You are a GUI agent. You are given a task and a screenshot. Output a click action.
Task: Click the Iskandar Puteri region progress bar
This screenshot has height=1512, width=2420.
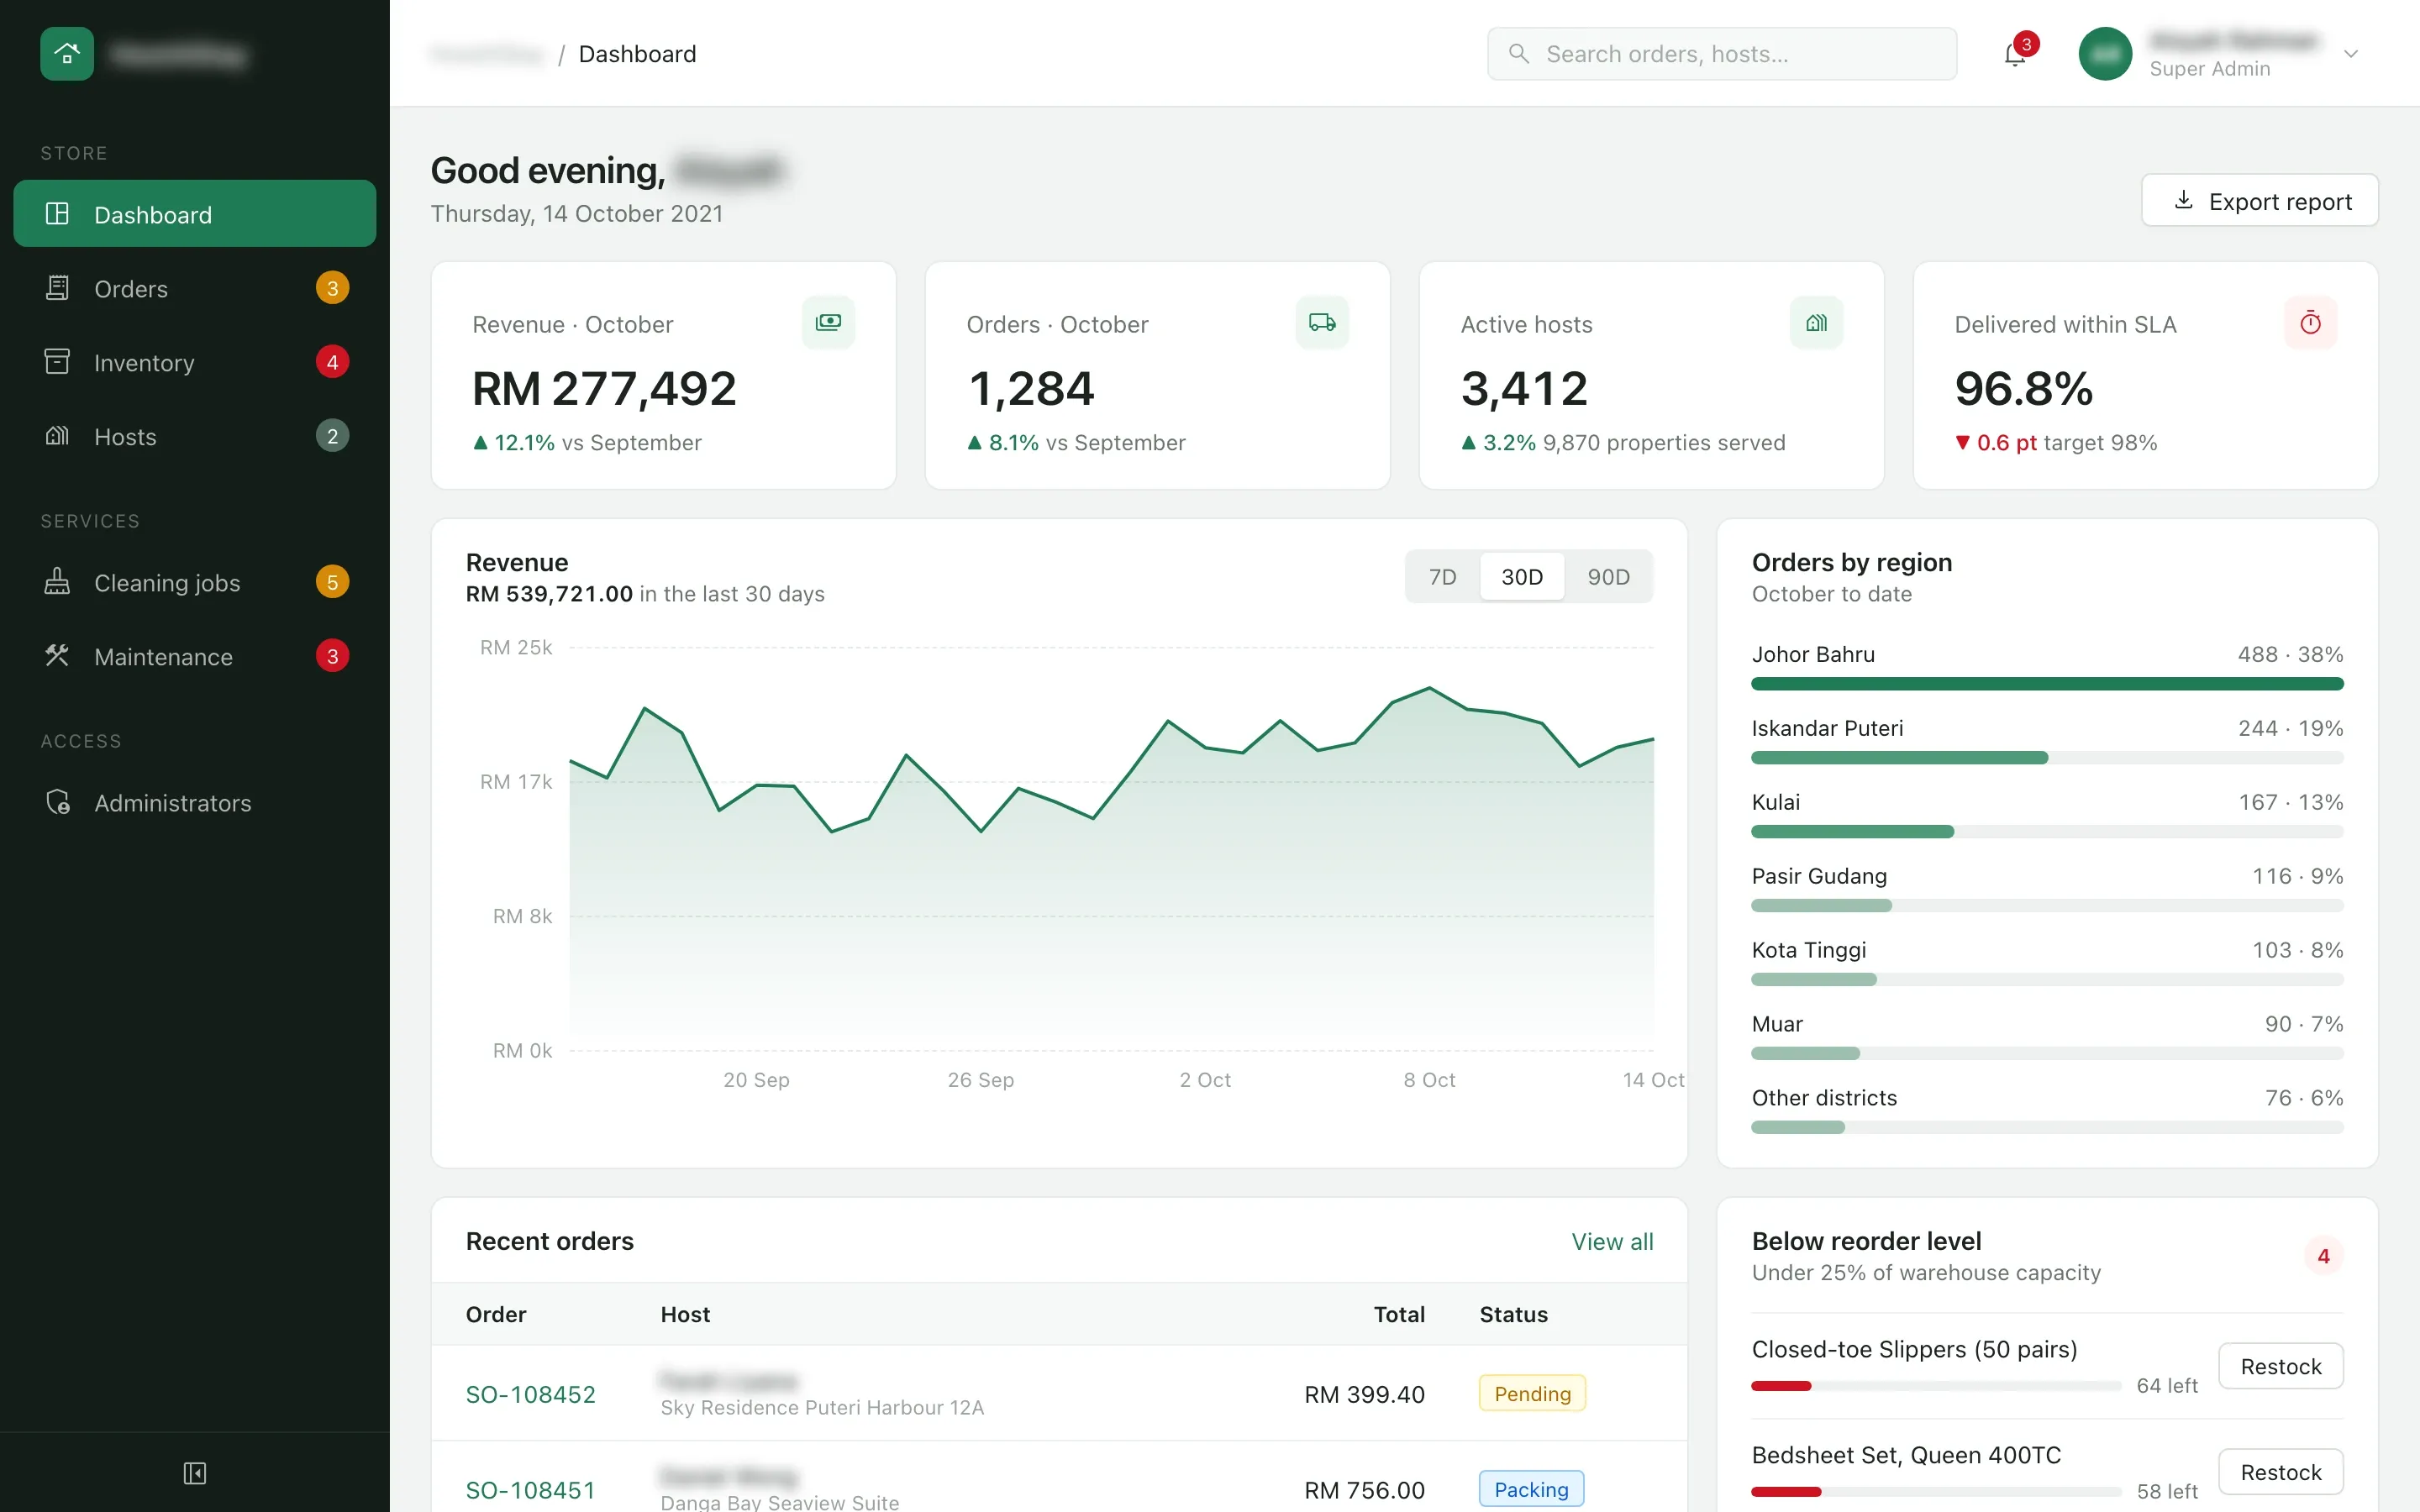(2047, 758)
